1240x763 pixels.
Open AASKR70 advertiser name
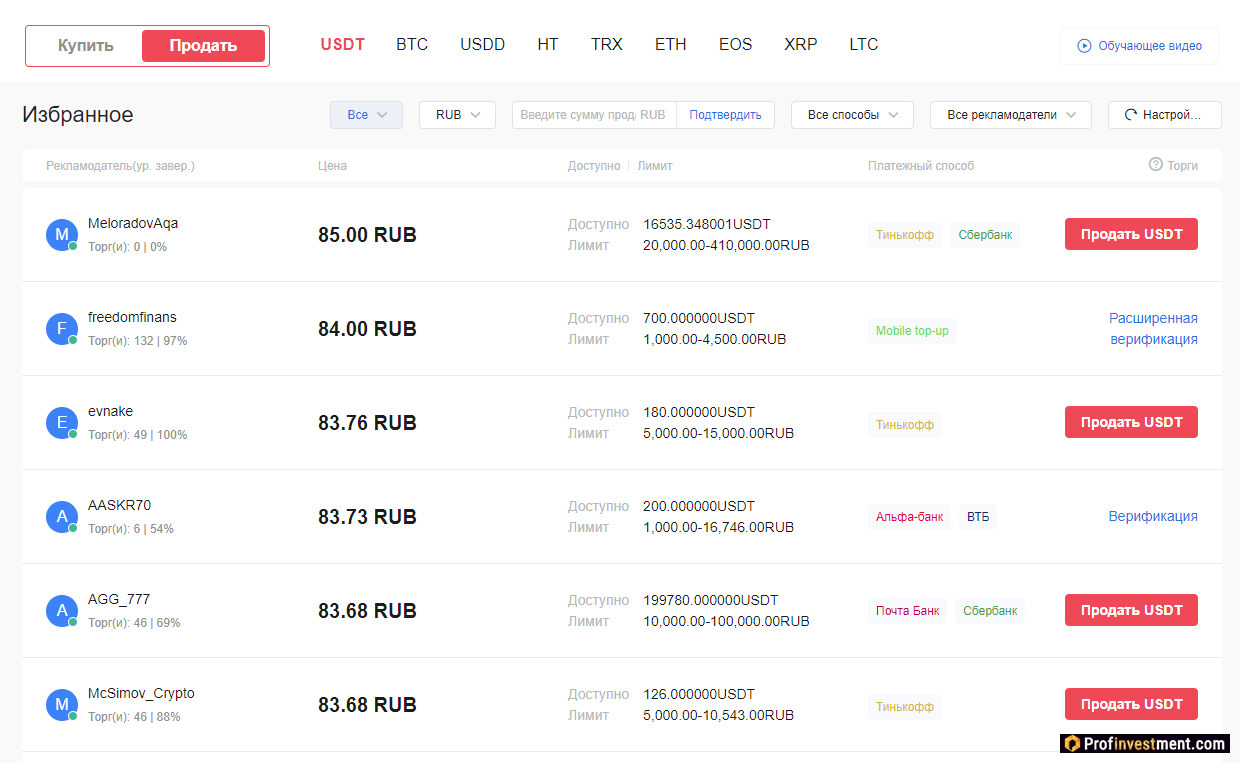tap(120, 506)
